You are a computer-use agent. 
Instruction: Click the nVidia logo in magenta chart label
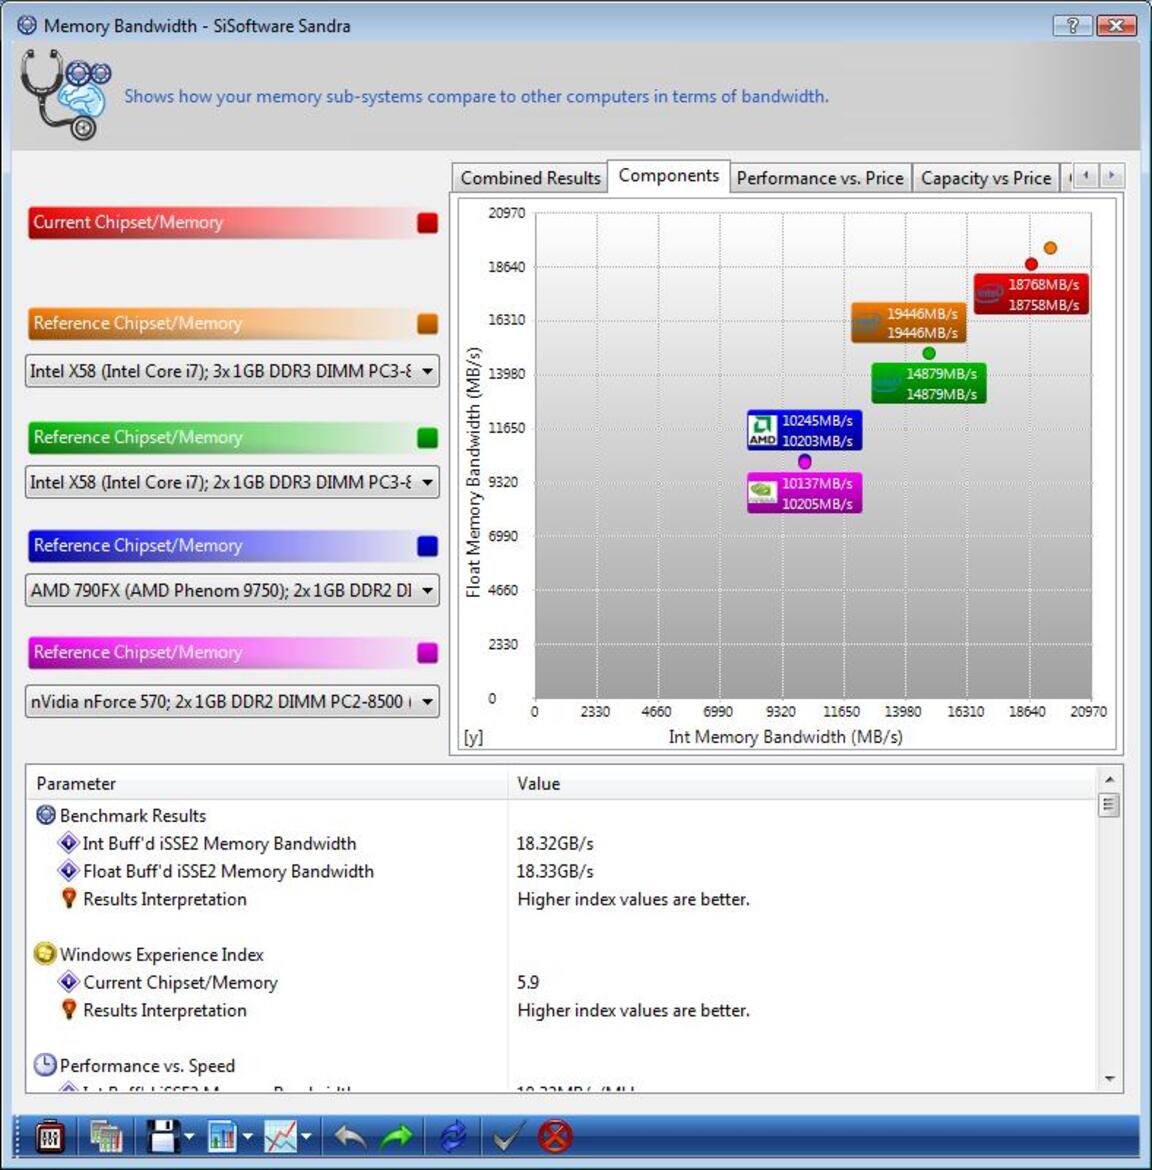762,492
